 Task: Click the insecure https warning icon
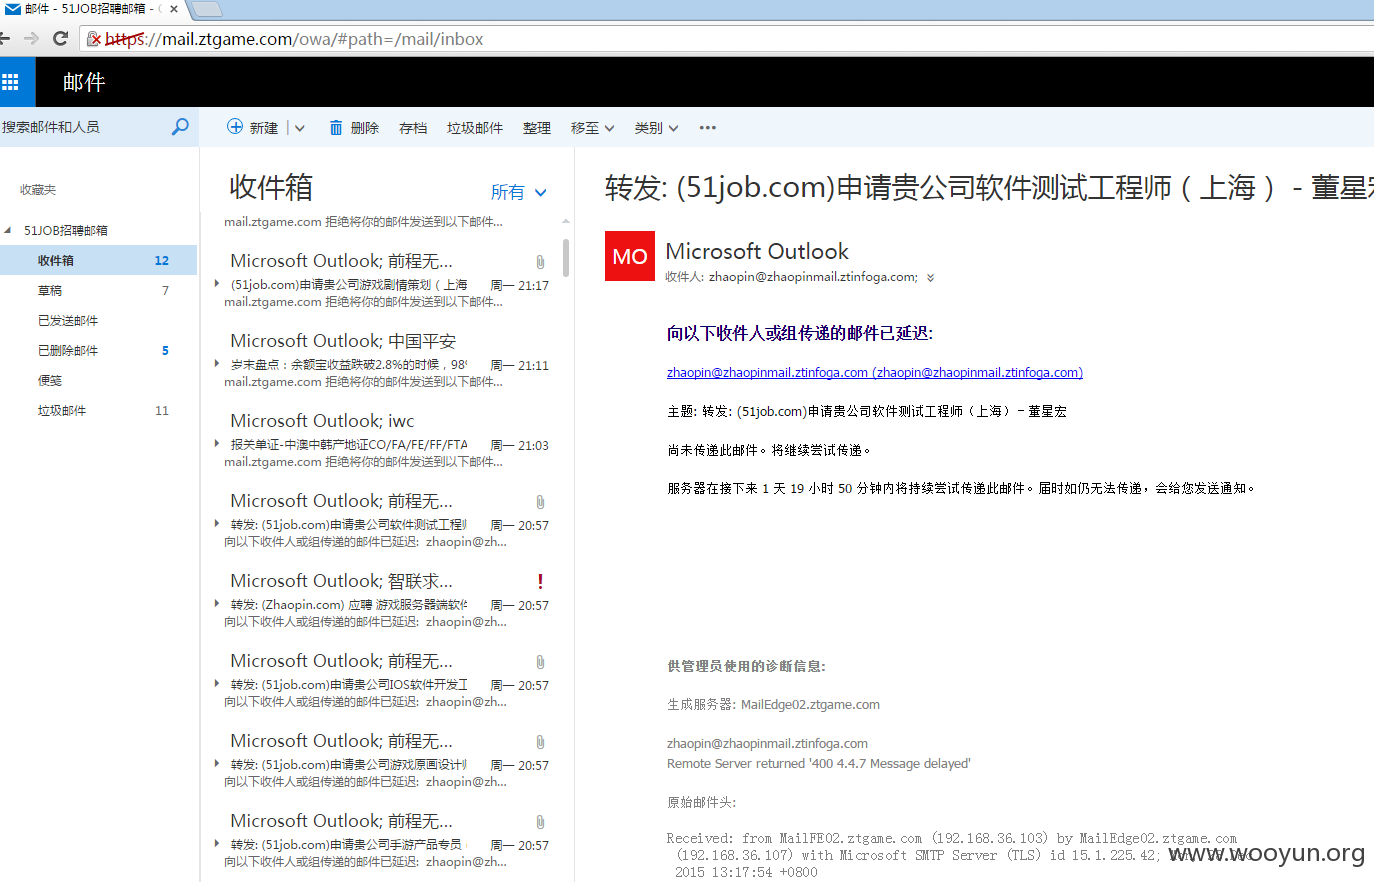coord(94,39)
